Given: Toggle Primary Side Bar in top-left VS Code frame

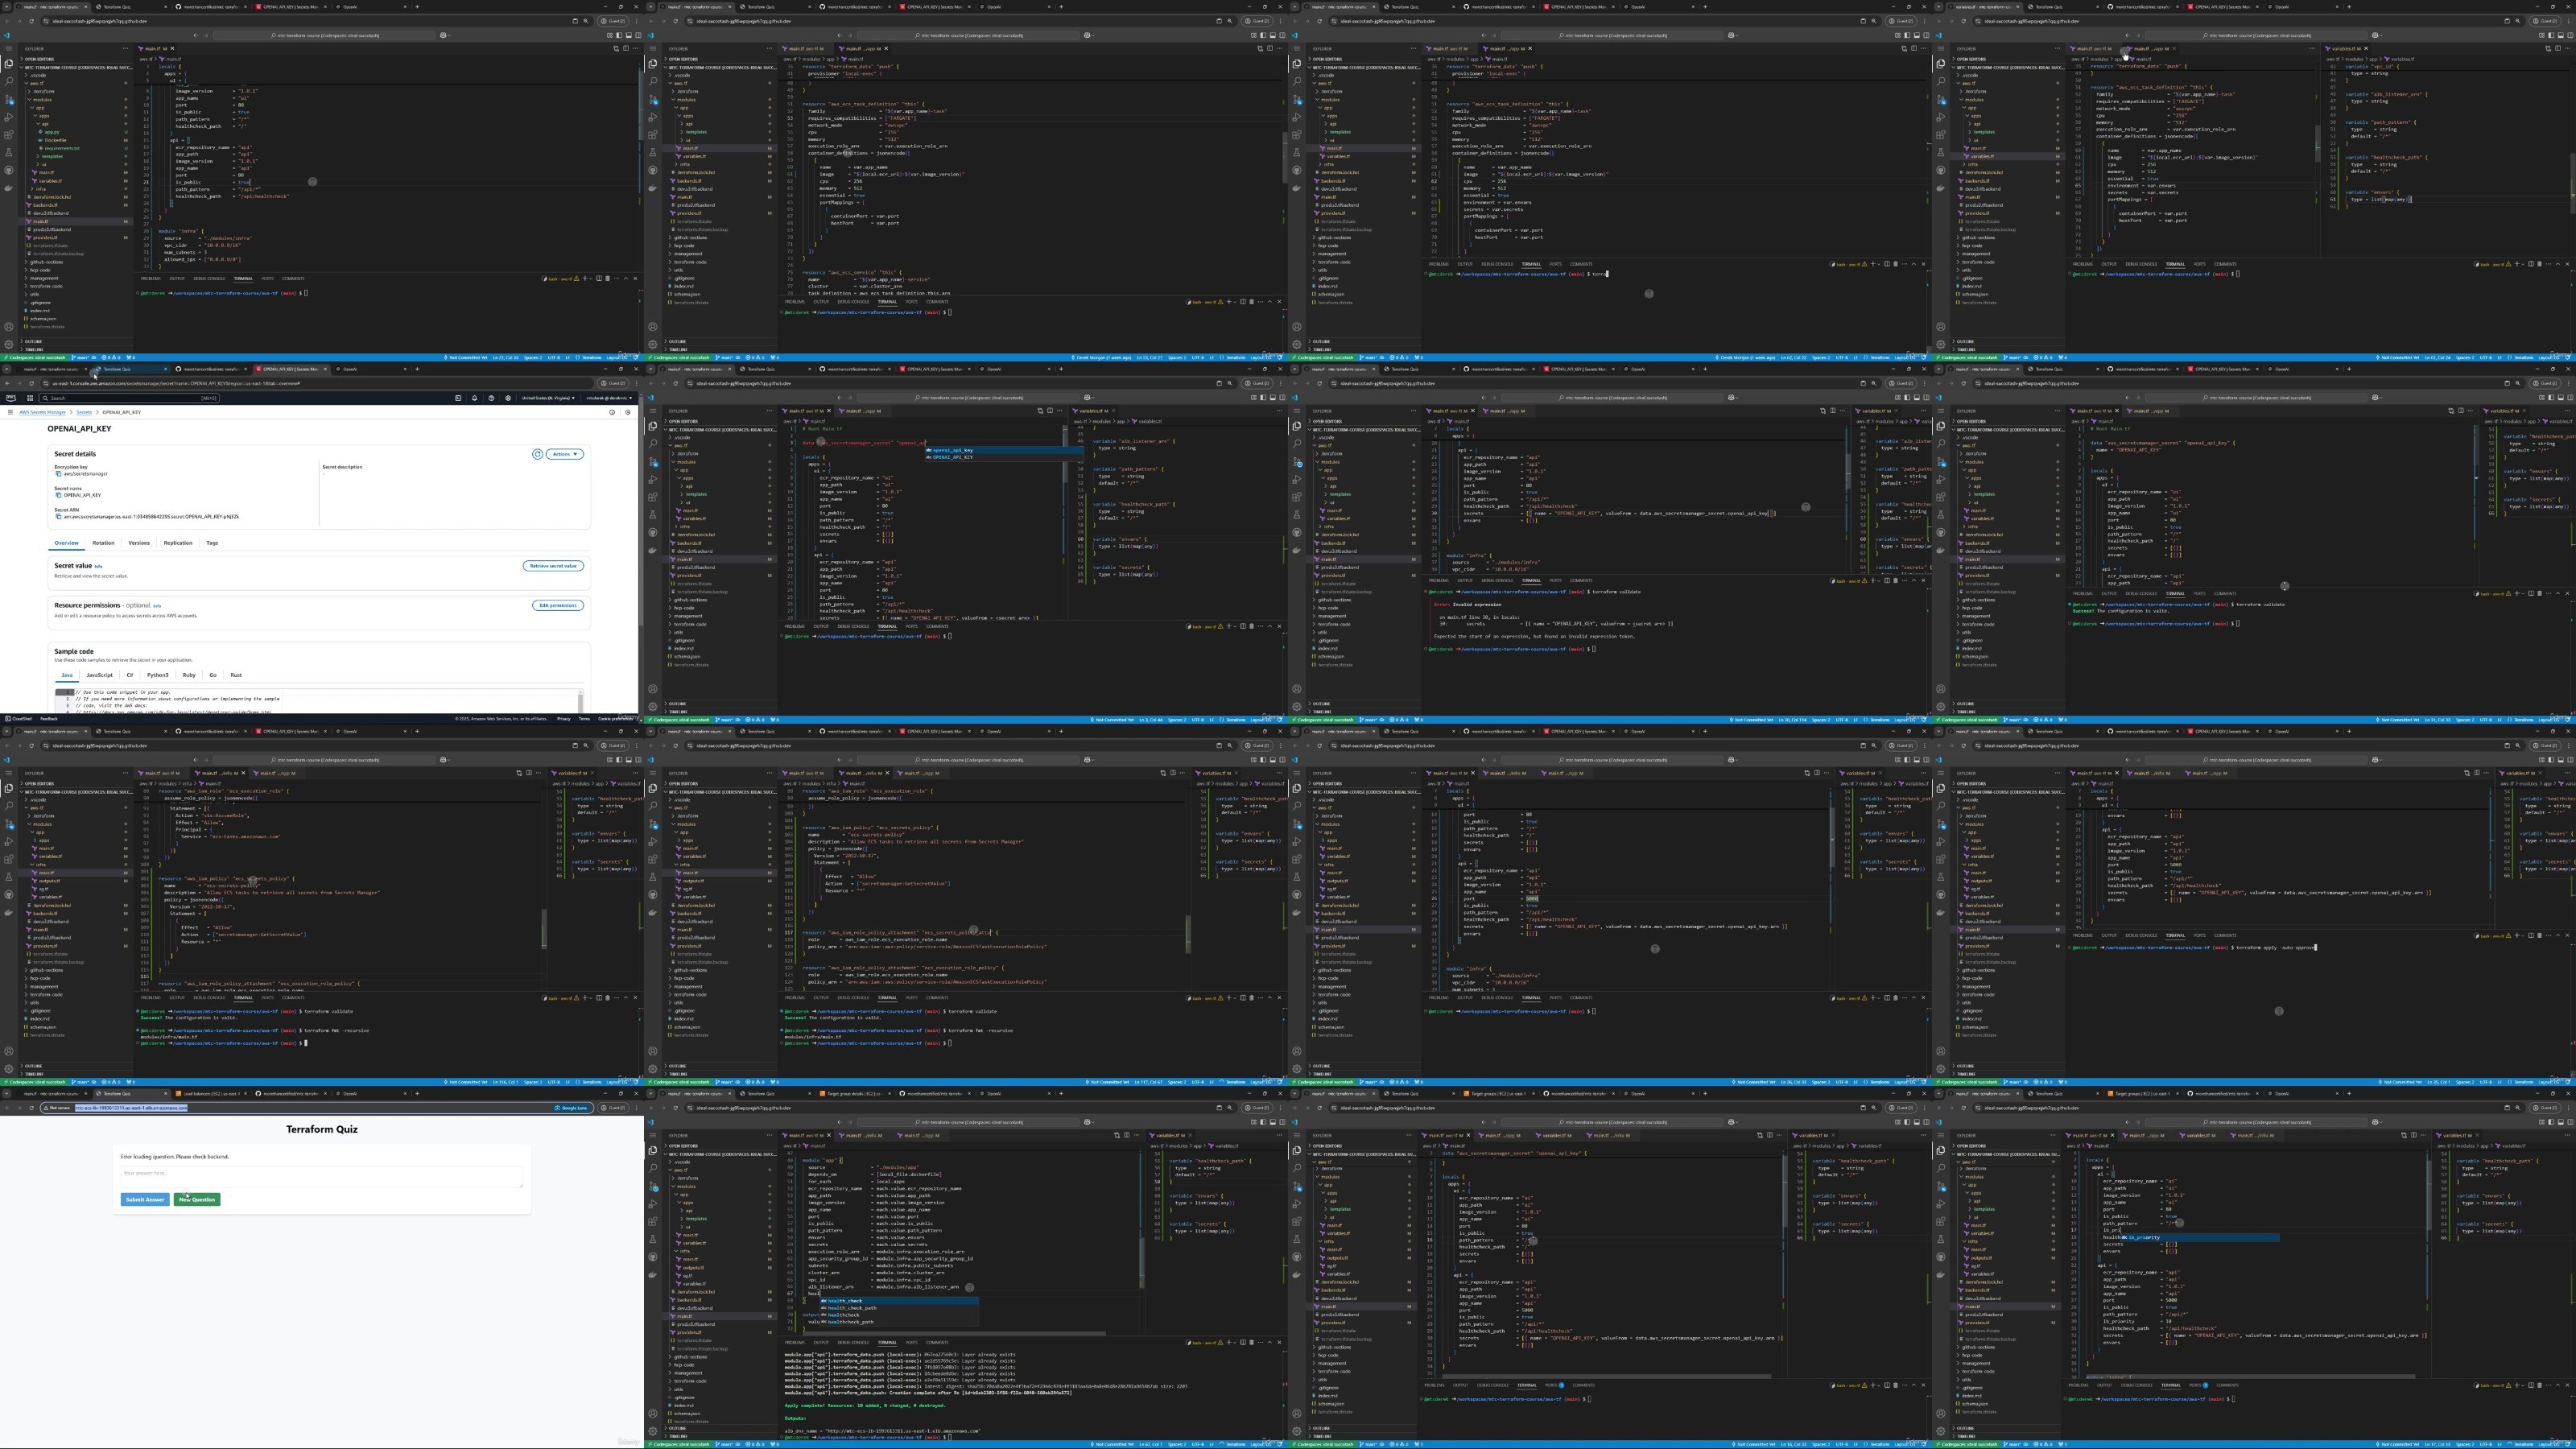Looking at the screenshot, I should pyautogui.click(x=620, y=35).
